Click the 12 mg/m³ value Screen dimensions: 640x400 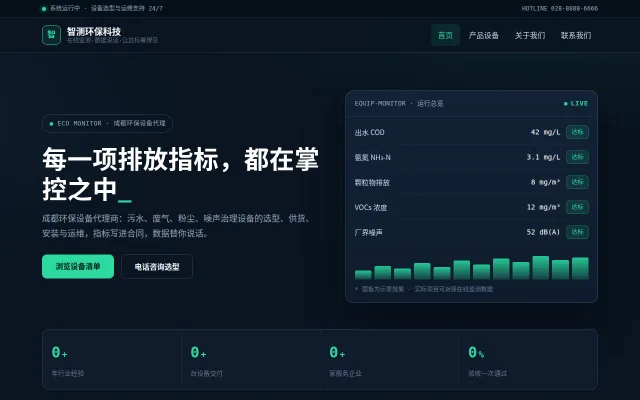click(x=543, y=207)
